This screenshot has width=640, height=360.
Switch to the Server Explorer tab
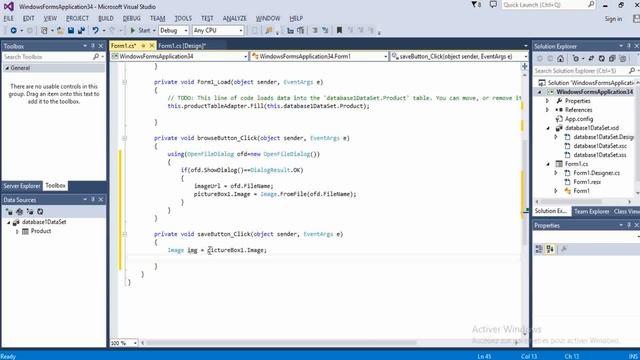pyautogui.click(x=22, y=186)
